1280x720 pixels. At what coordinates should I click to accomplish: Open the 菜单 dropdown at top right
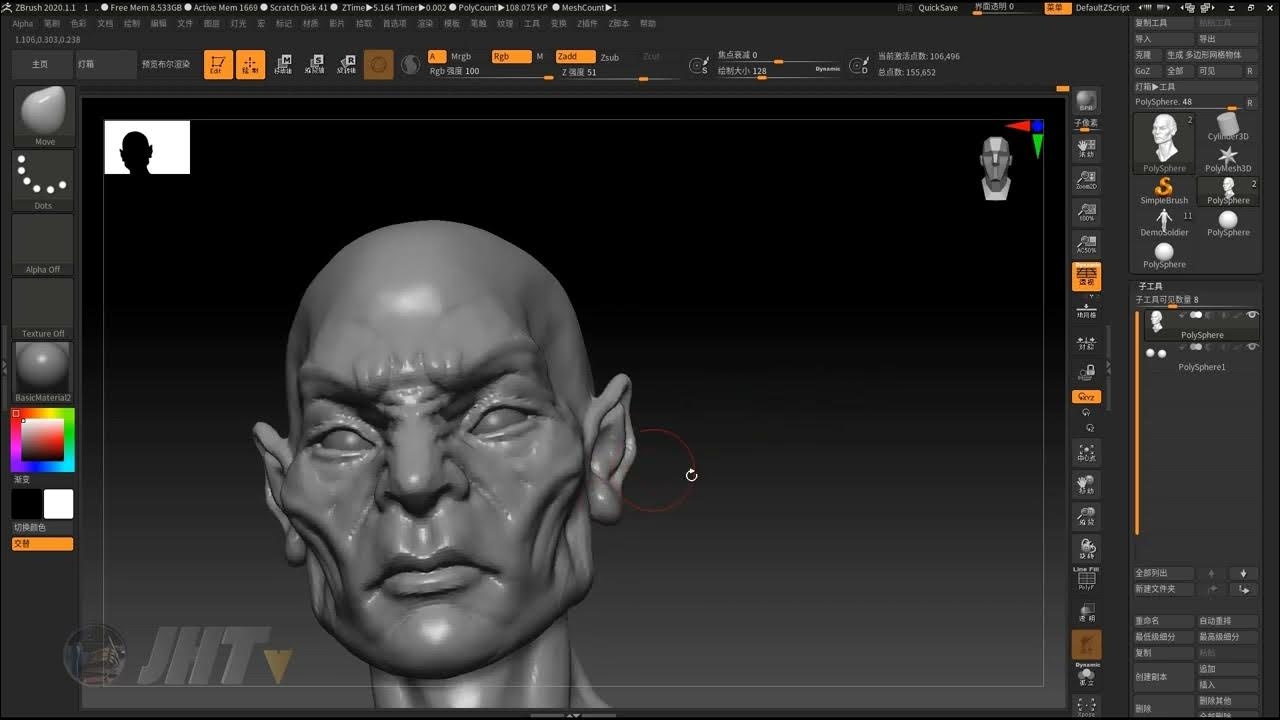point(1057,7)
